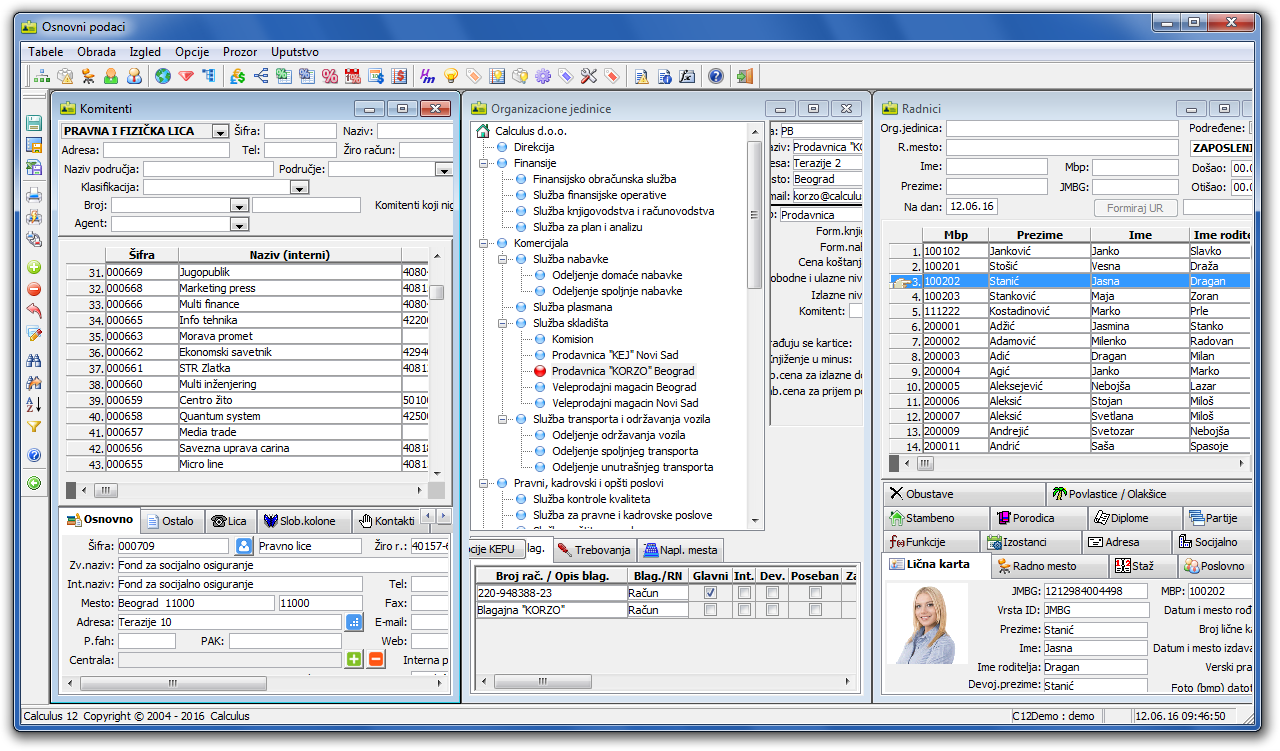Click the green plus add-record sidebar icon
Screen dimensions: 1280x751
[34, 267]
